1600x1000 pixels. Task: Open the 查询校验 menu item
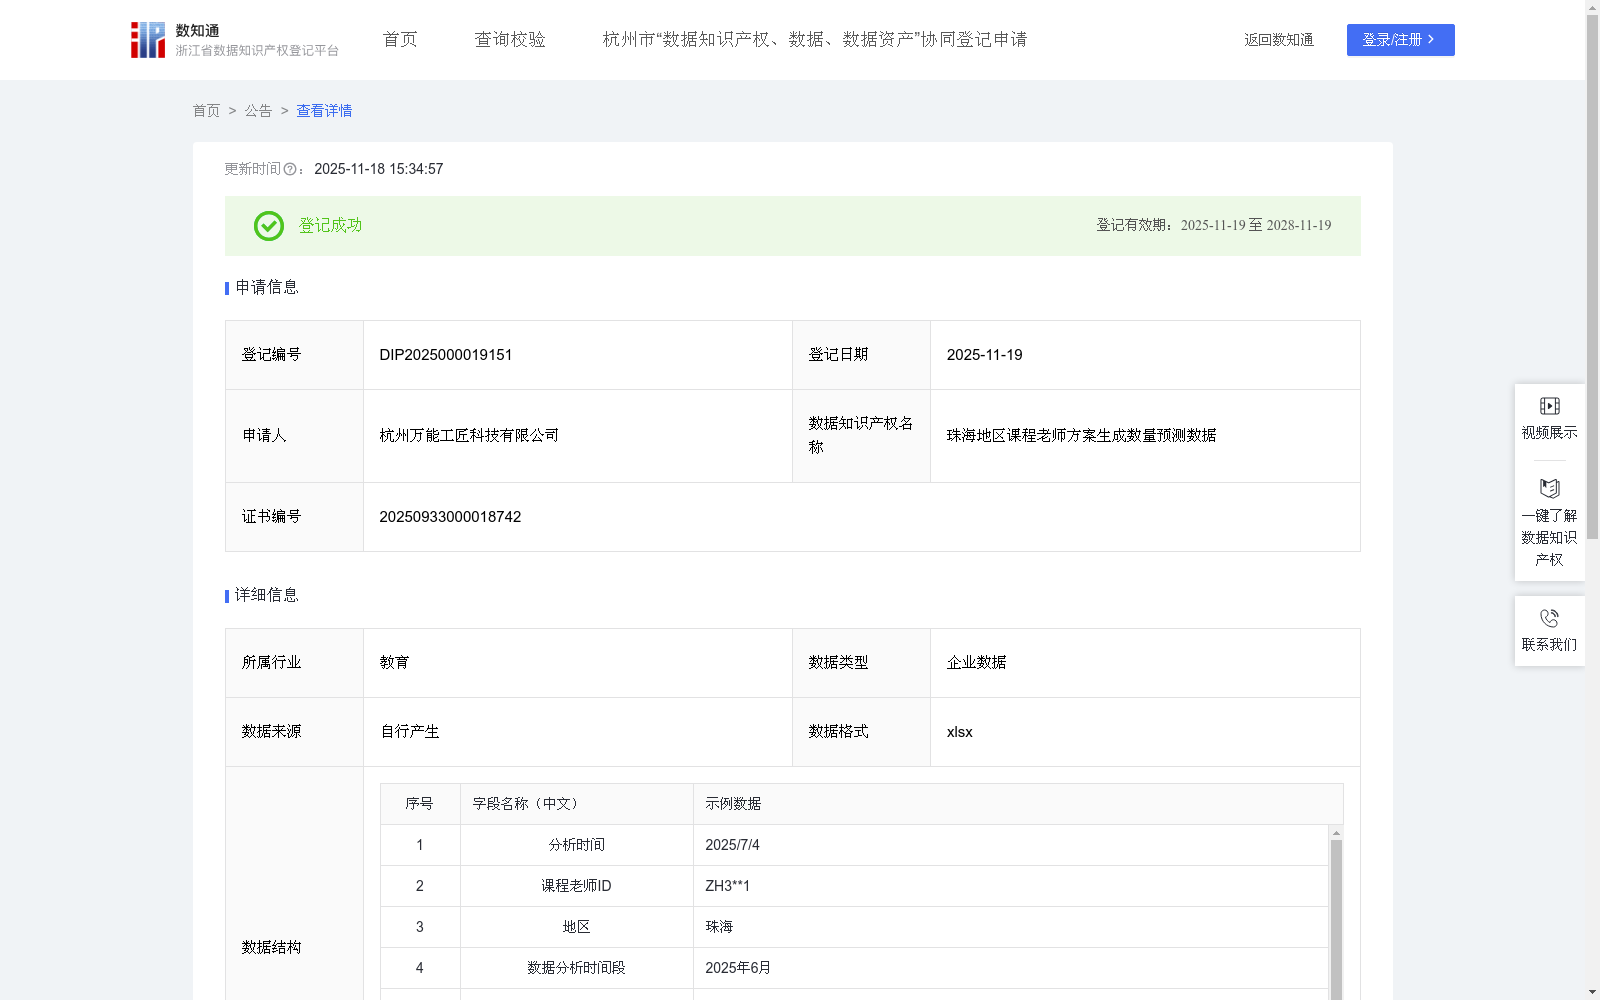coord(510,39)
